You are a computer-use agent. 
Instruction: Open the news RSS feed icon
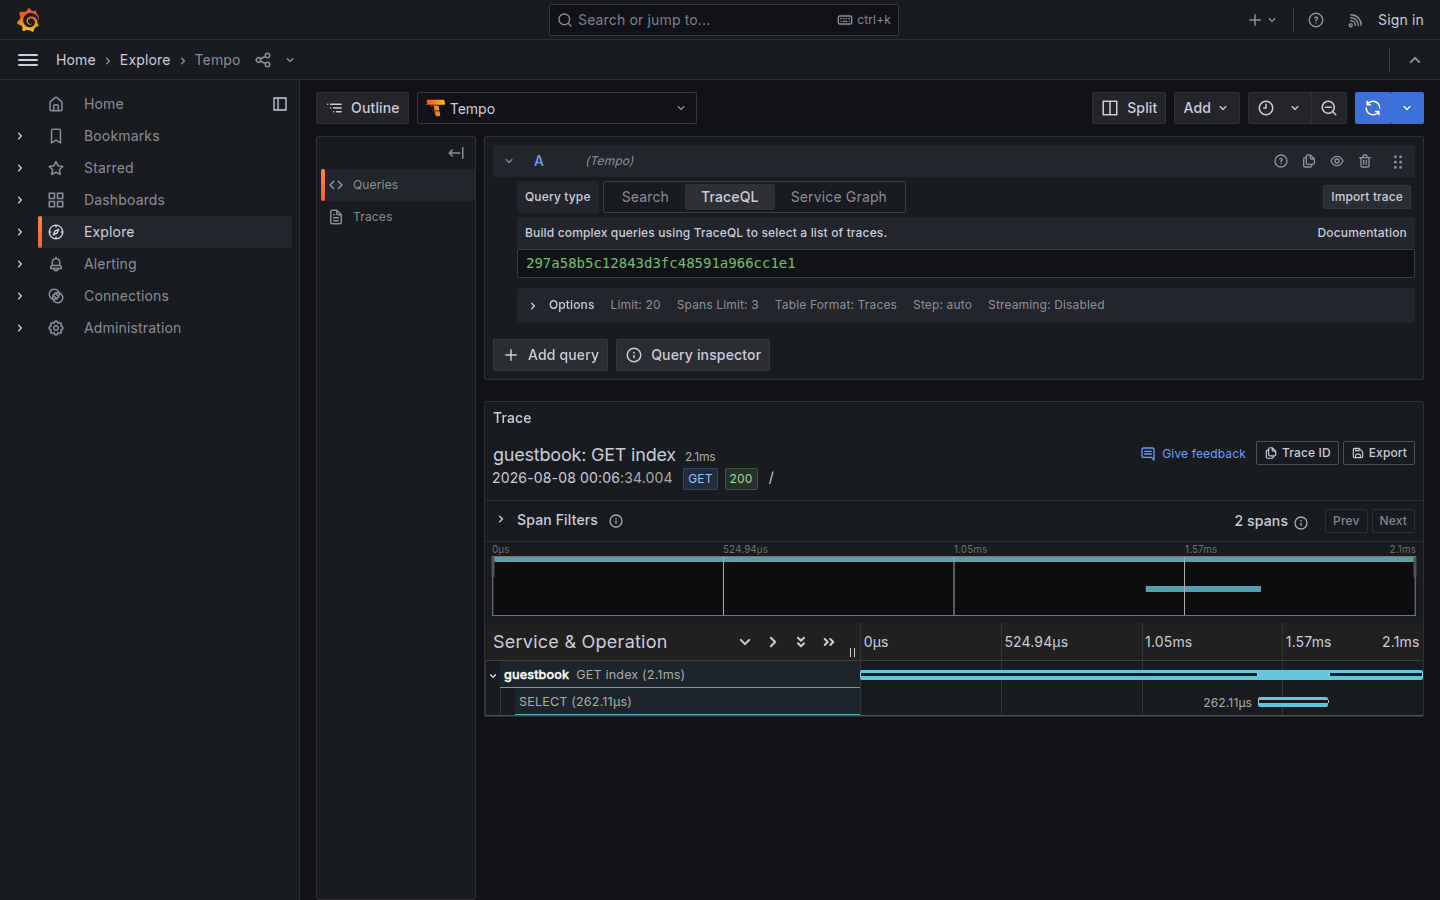[1355, 20]
